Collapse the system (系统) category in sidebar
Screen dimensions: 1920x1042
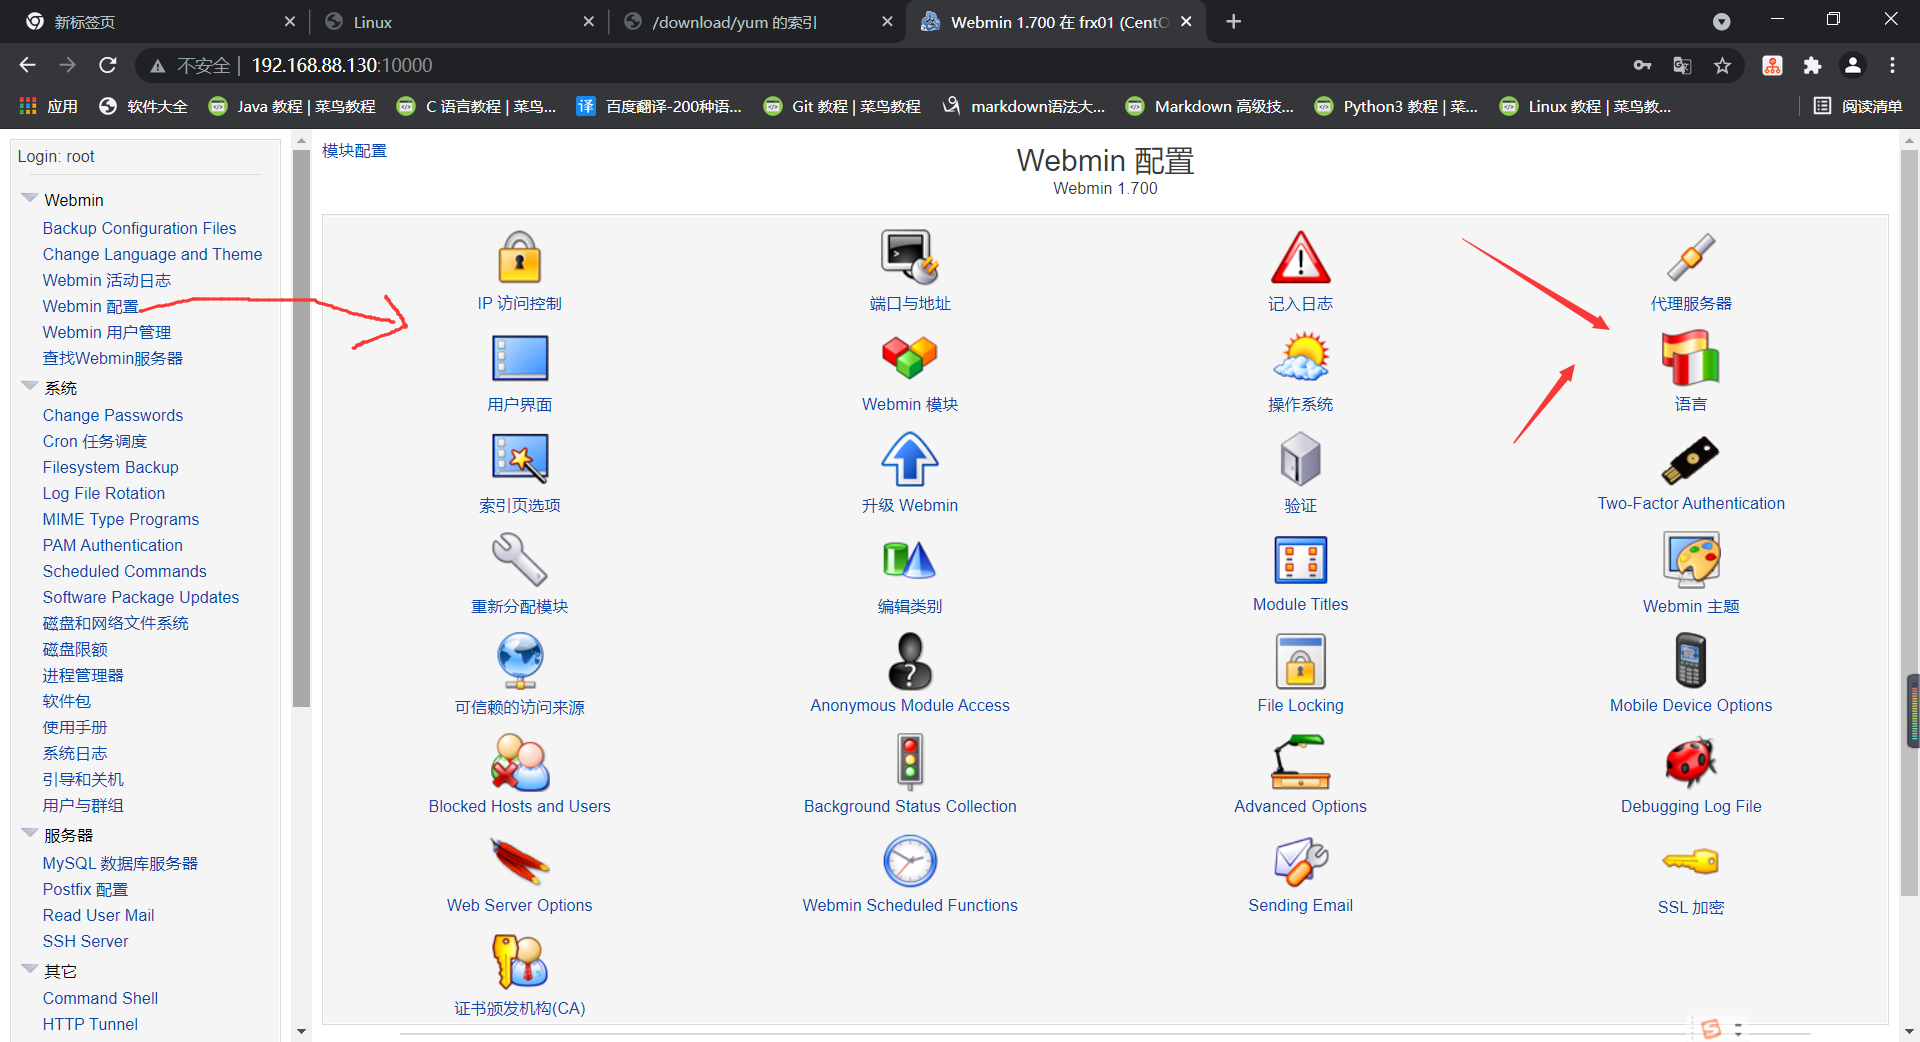click(30, 386)
